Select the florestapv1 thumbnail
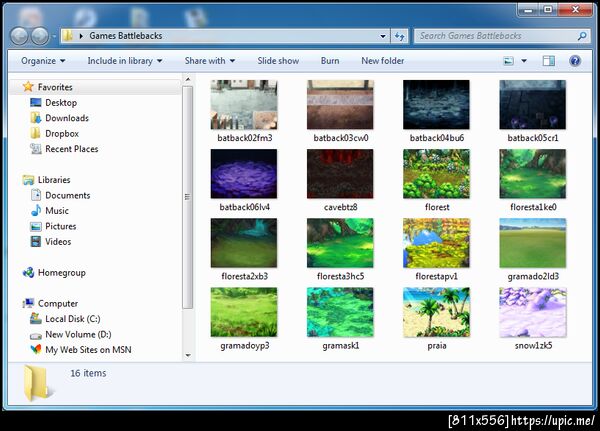The width and height of the screenshot is (600, 431). point(436,243)
